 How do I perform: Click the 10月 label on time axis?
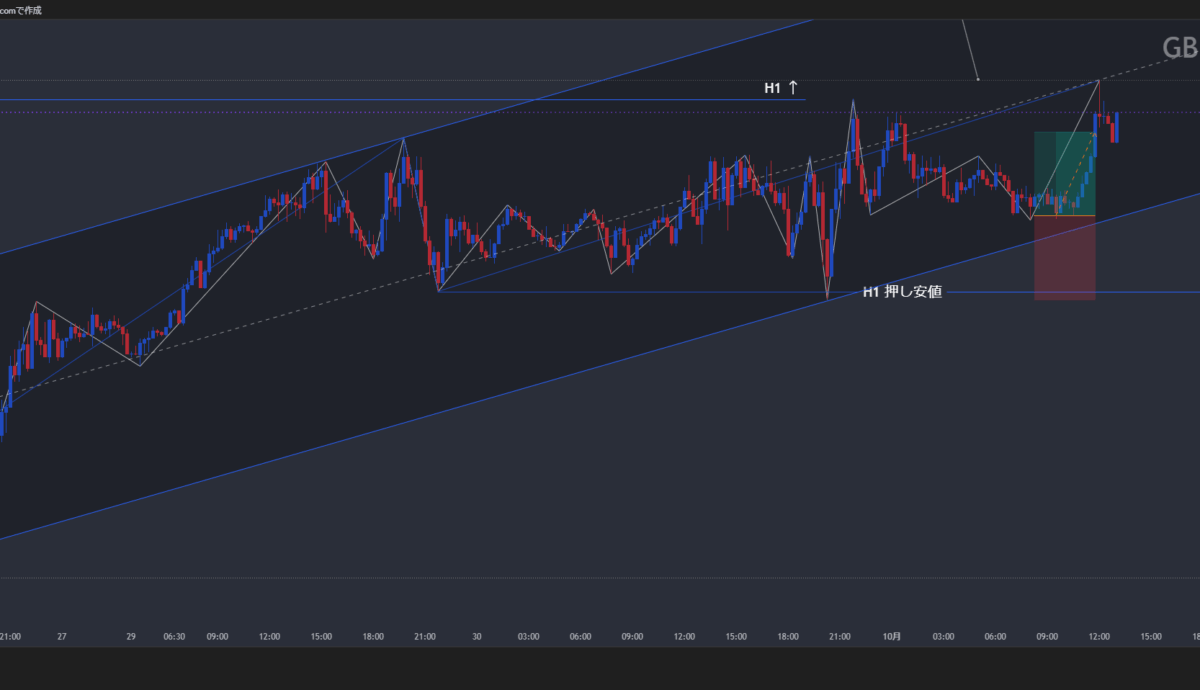pos(892,636)
